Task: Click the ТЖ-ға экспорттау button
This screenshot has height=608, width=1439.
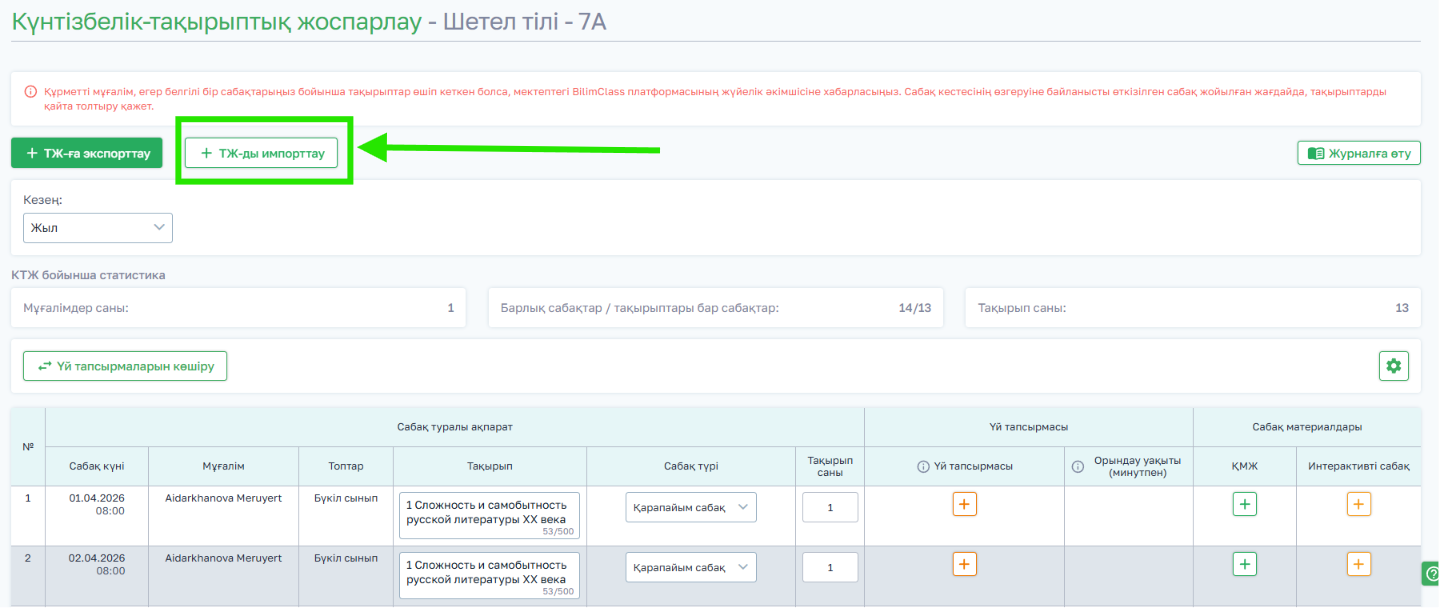Action: coord(87,153)
